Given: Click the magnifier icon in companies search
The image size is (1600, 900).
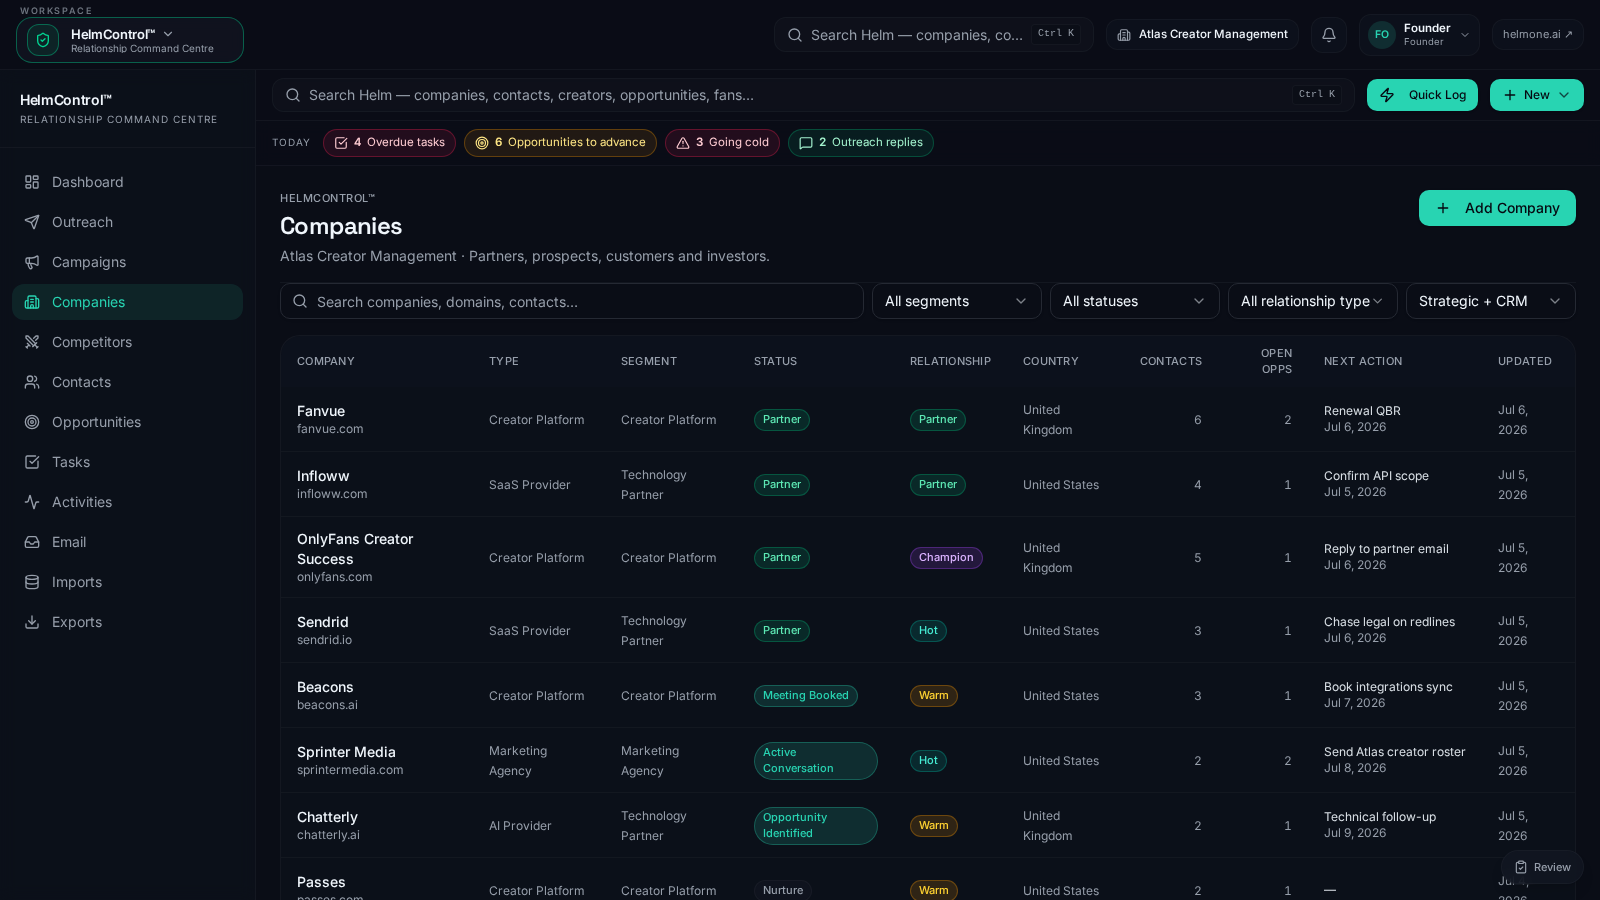Looking at the screenshot, I should tap(300, 301).
